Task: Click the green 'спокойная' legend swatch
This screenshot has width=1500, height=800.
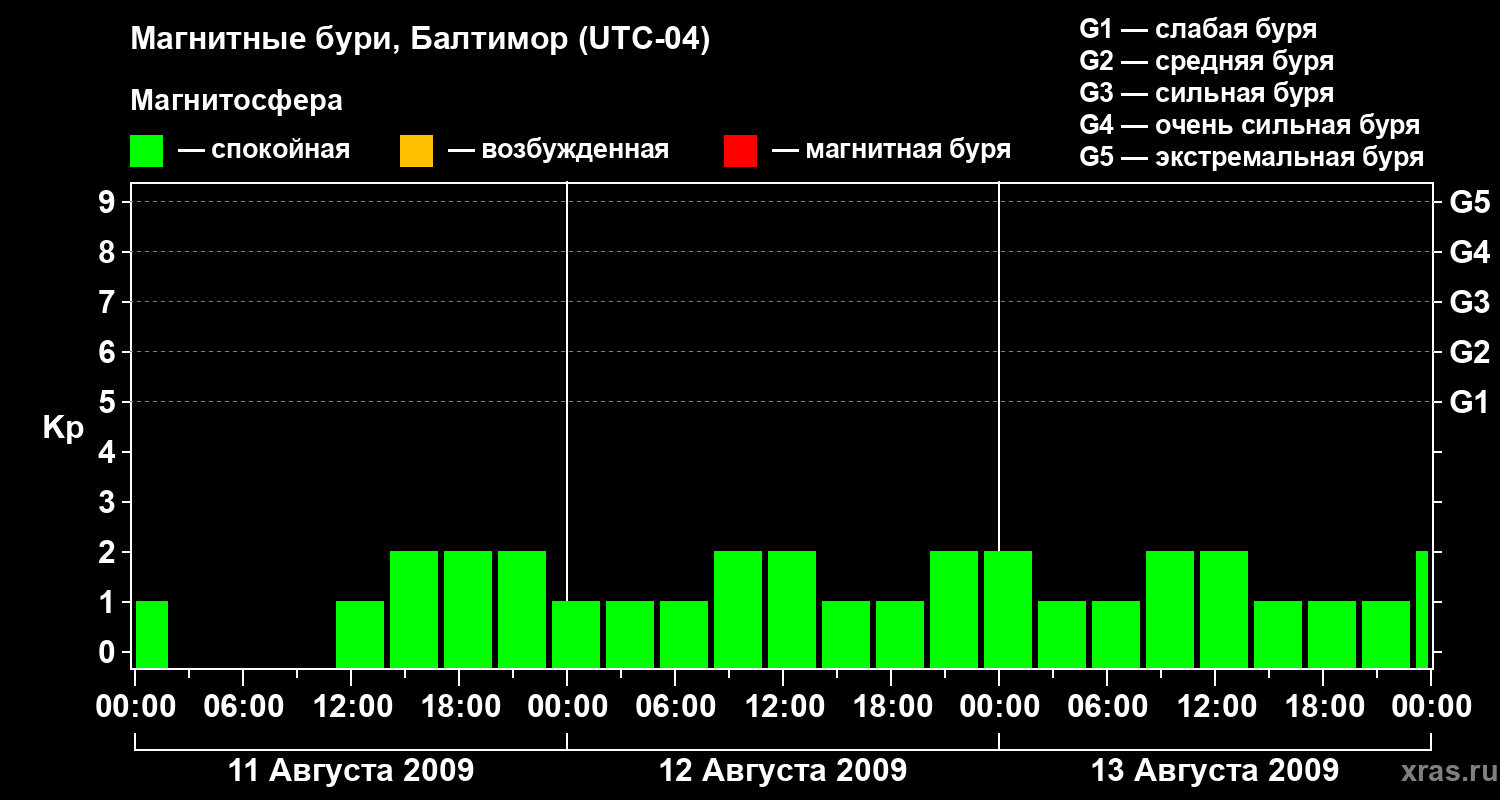Action: coord(146,151)
